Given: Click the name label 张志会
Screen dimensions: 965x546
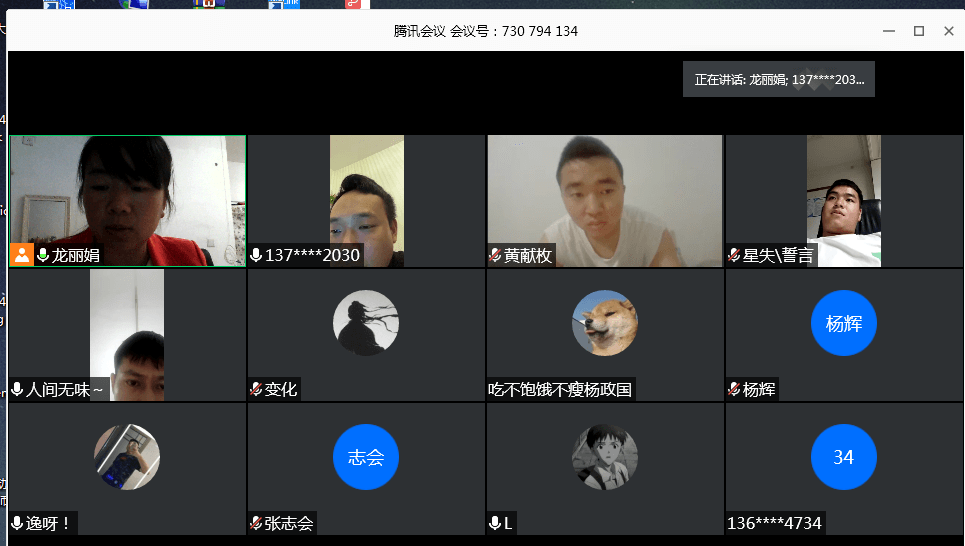Looking at the screenshot, I should pos(289,523).
